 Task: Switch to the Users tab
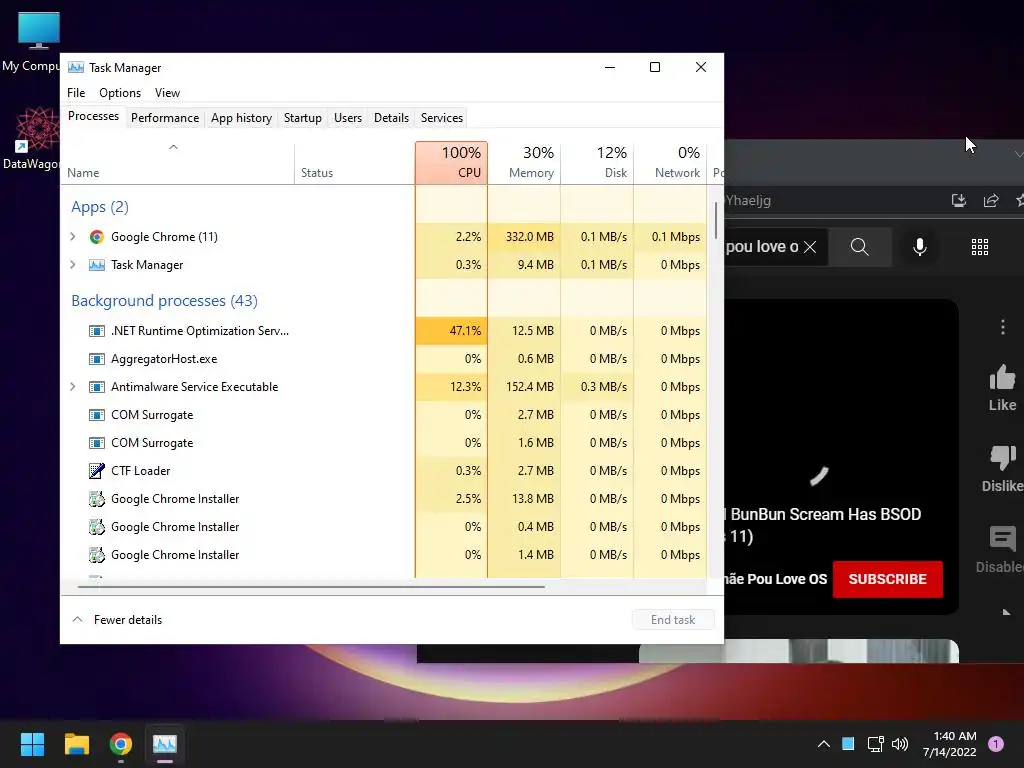pyautogui.click(x=347, y=118)
